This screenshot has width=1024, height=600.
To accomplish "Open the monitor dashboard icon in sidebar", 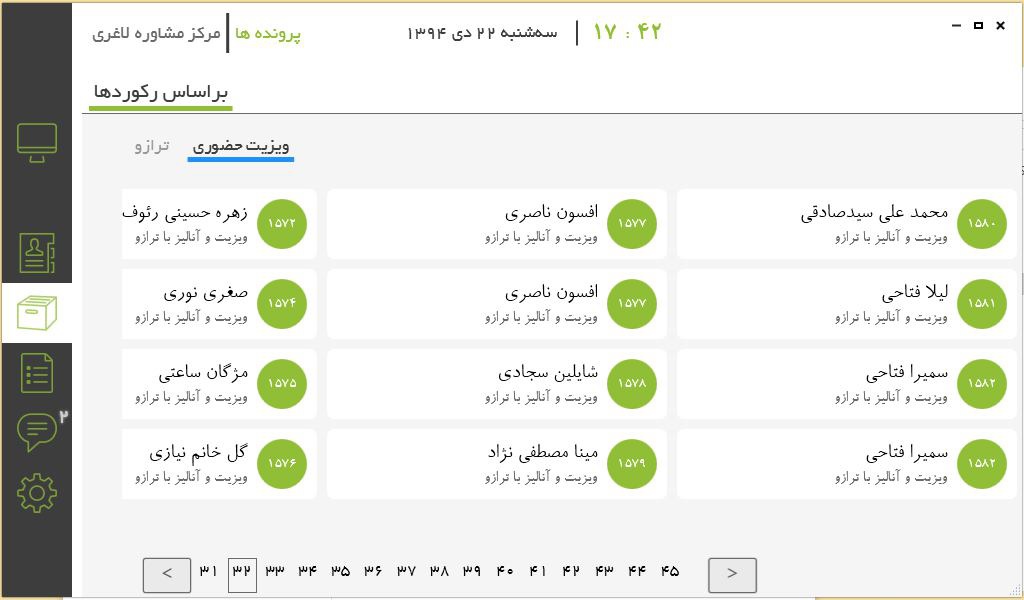I will tap(37, 143).
